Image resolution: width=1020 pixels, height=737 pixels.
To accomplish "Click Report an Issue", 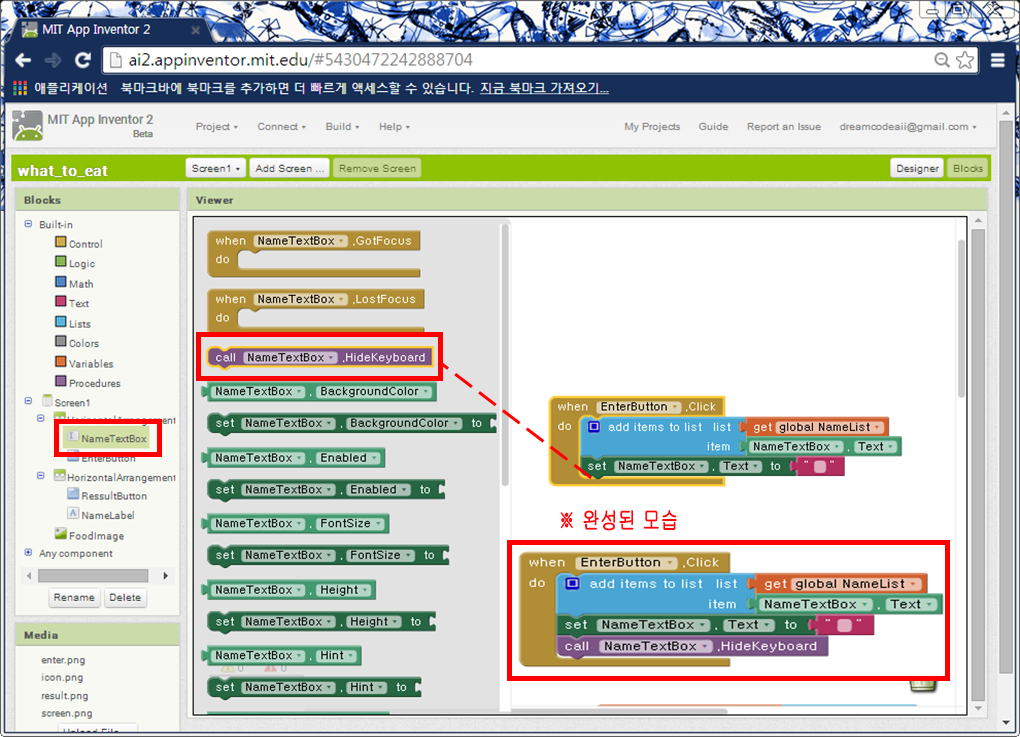I will coord(783,127).
